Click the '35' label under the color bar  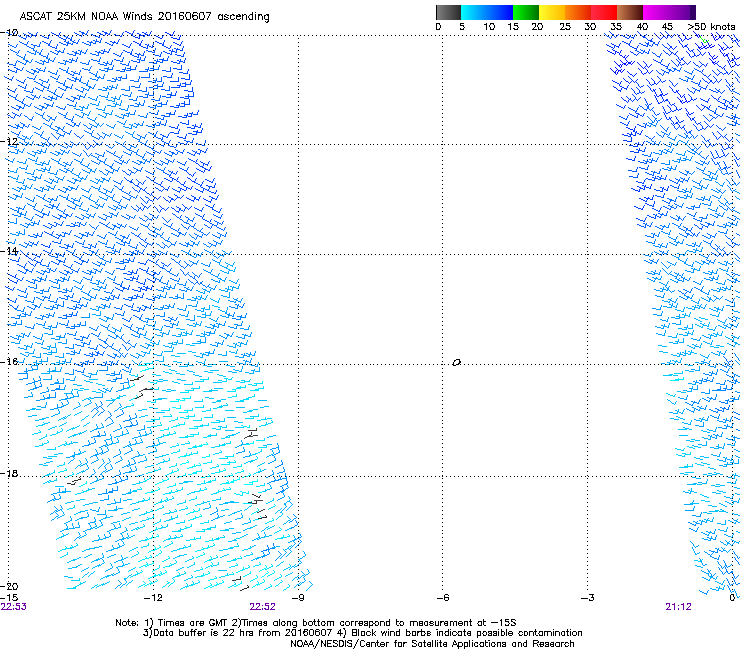tap(616, 27)
